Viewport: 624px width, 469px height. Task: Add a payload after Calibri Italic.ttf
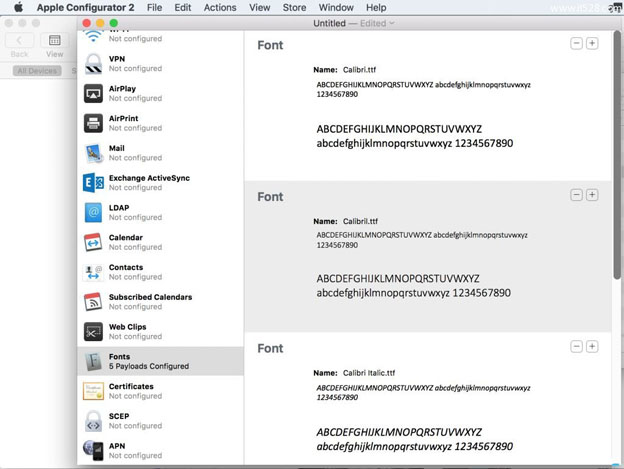(x=592, y=346)
